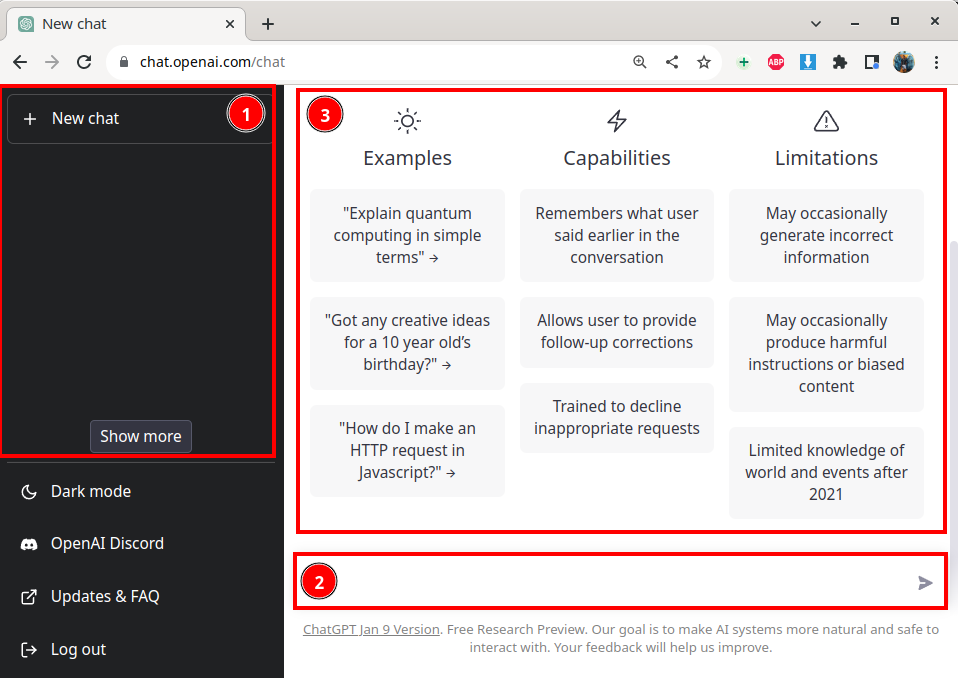Click the side panel icon in toolbar
The image size is (958, 678).
[872, 62]
